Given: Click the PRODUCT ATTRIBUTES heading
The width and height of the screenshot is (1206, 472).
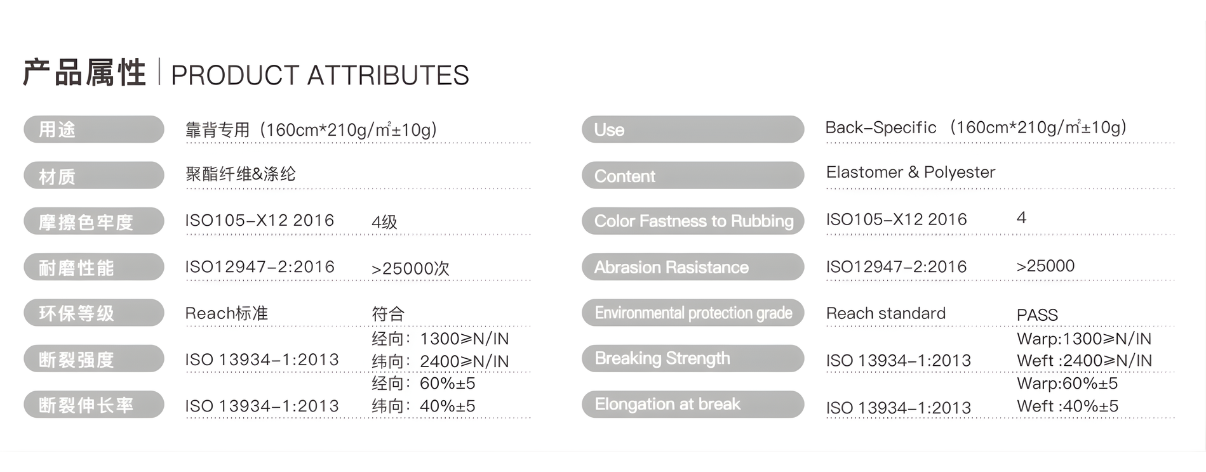Looking at the screenshot, I should [x=320, y=75].
